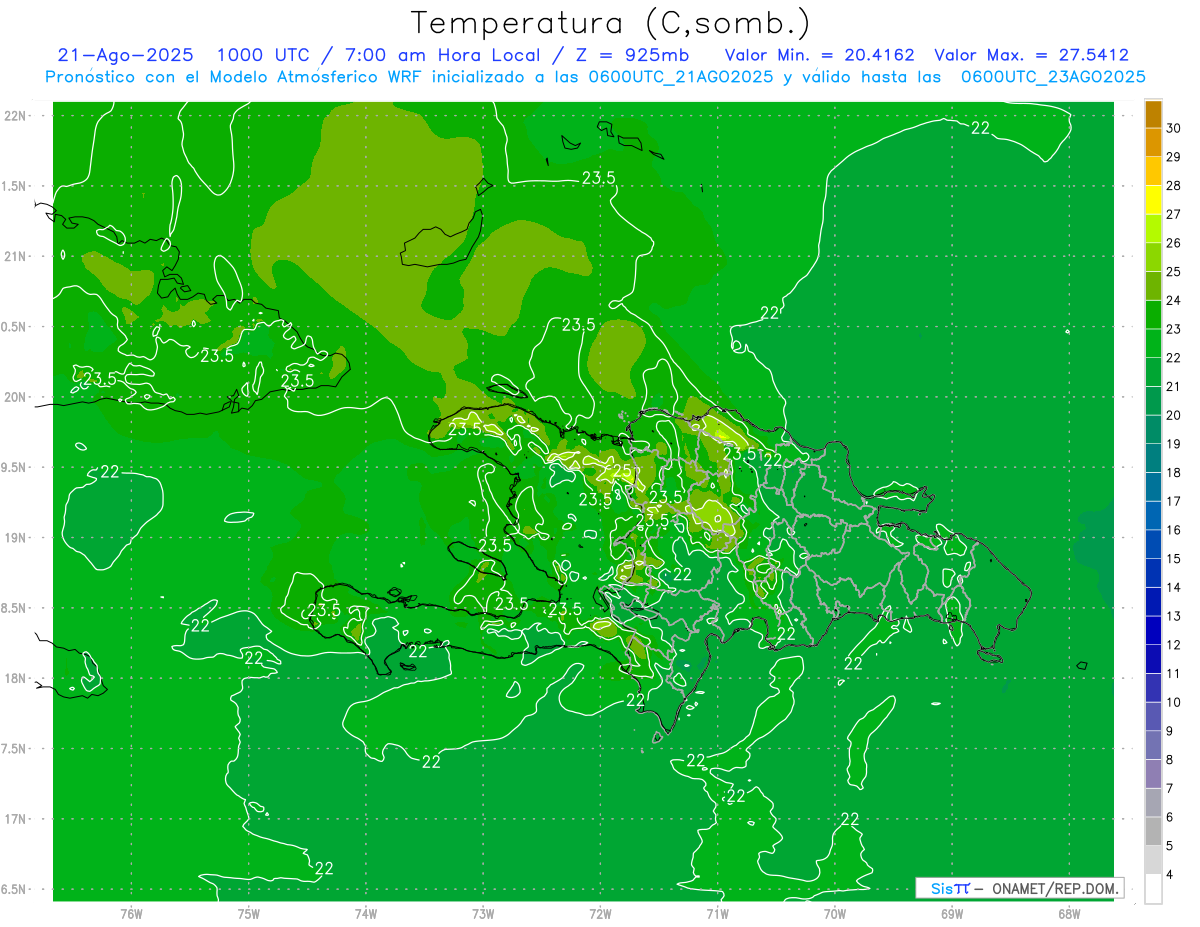
Task: Pick the dark blue swatch between 12 and 13
Action: [x=1153, y=631]
